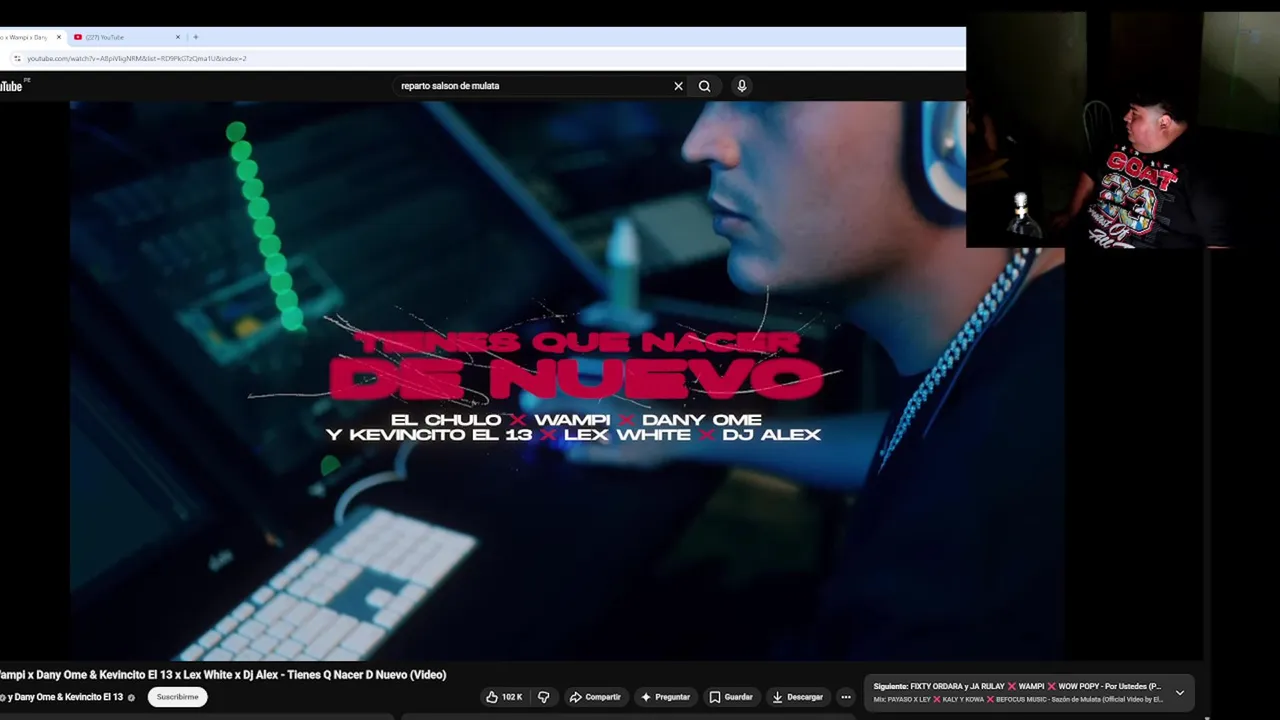Start voice search with the microphone icon
The height and width of the screenshot is (720, 1280).
click(x=742, y=86)
